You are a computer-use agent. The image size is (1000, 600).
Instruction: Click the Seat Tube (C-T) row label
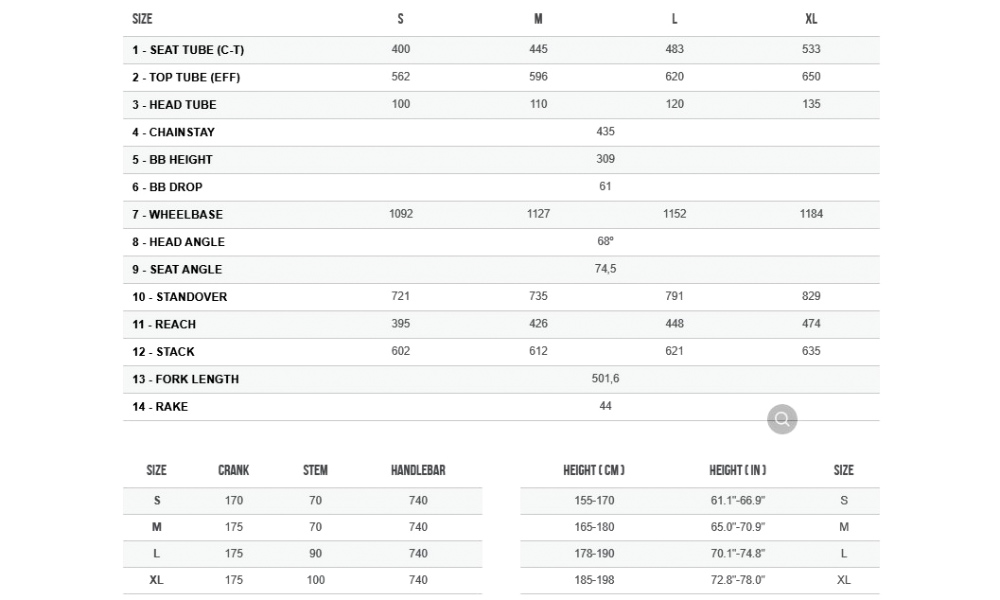tap(187, 50)
